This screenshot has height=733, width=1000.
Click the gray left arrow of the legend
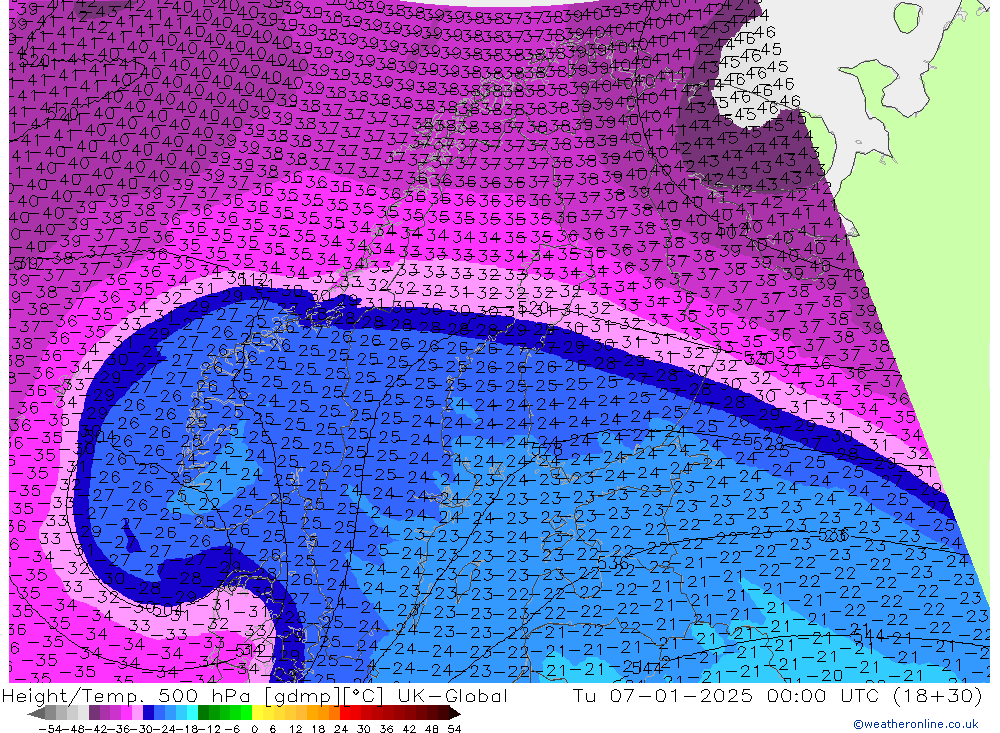click(36, 713)
